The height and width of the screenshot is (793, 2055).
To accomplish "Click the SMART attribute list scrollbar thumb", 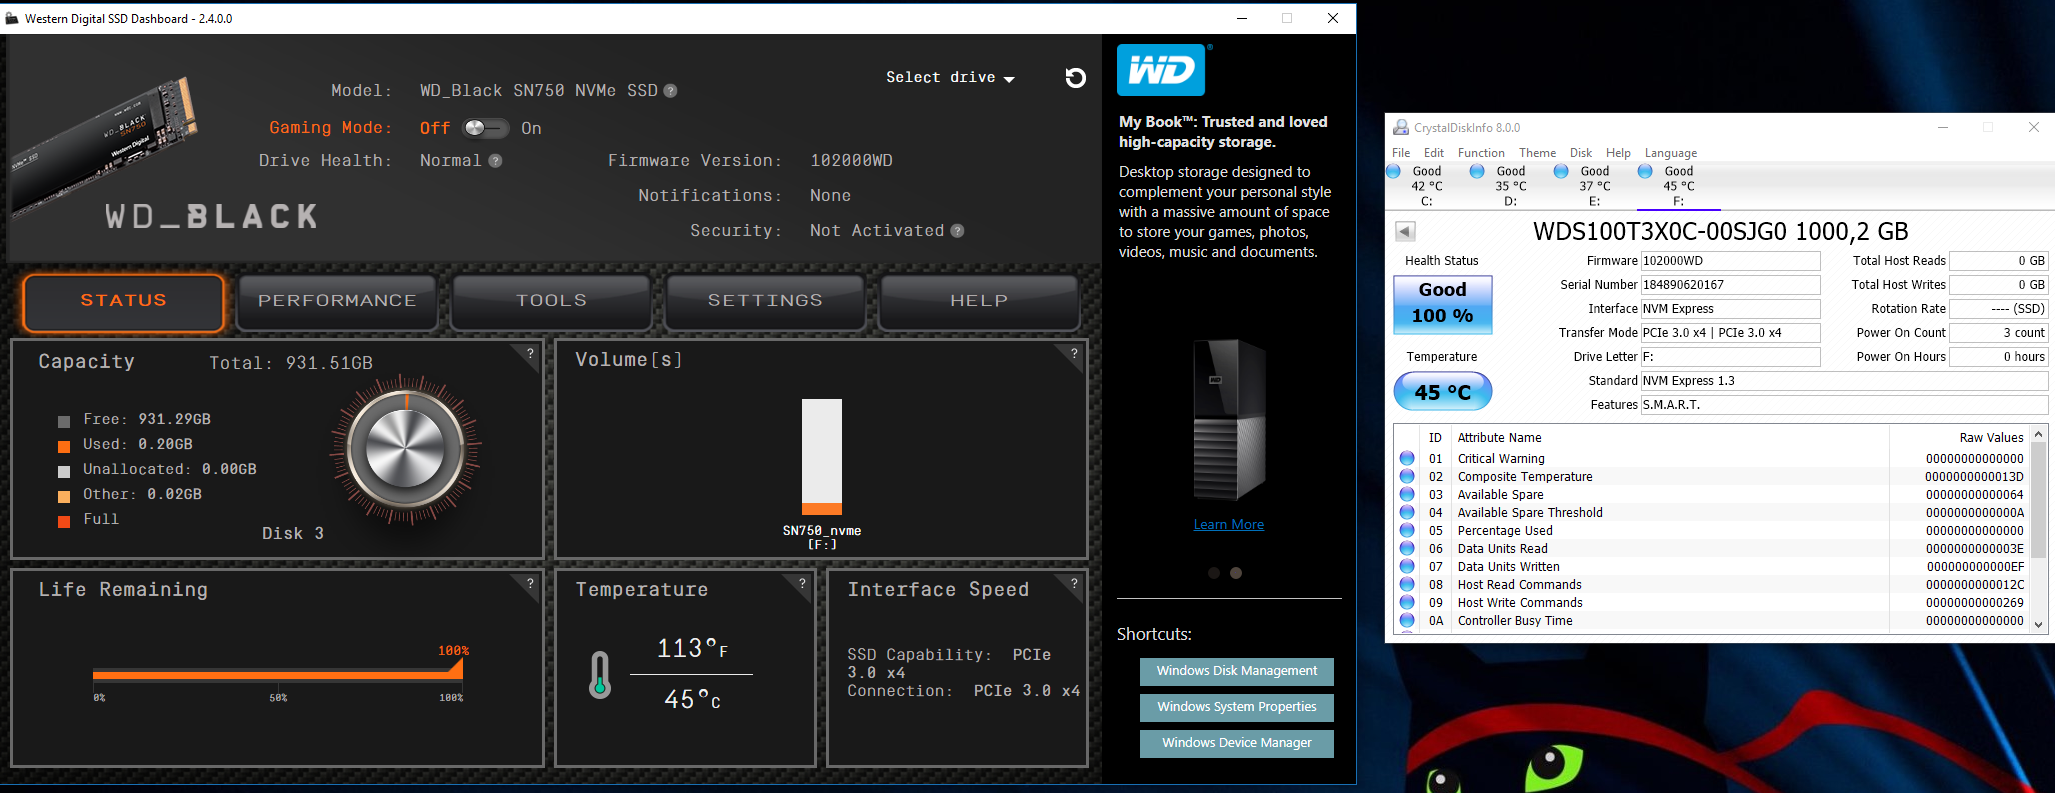I will point(2039,501).
